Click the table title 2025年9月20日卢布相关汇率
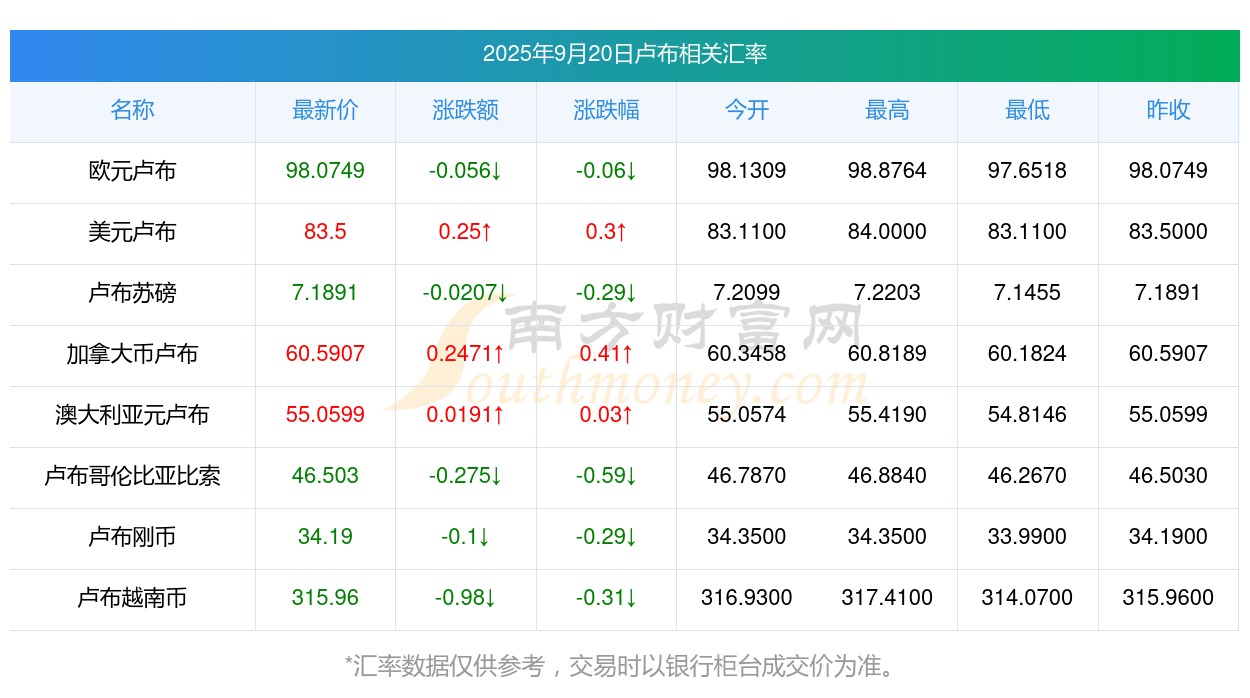The width and height of the screenshot is (1250, 698). click(x=625, y=54)
